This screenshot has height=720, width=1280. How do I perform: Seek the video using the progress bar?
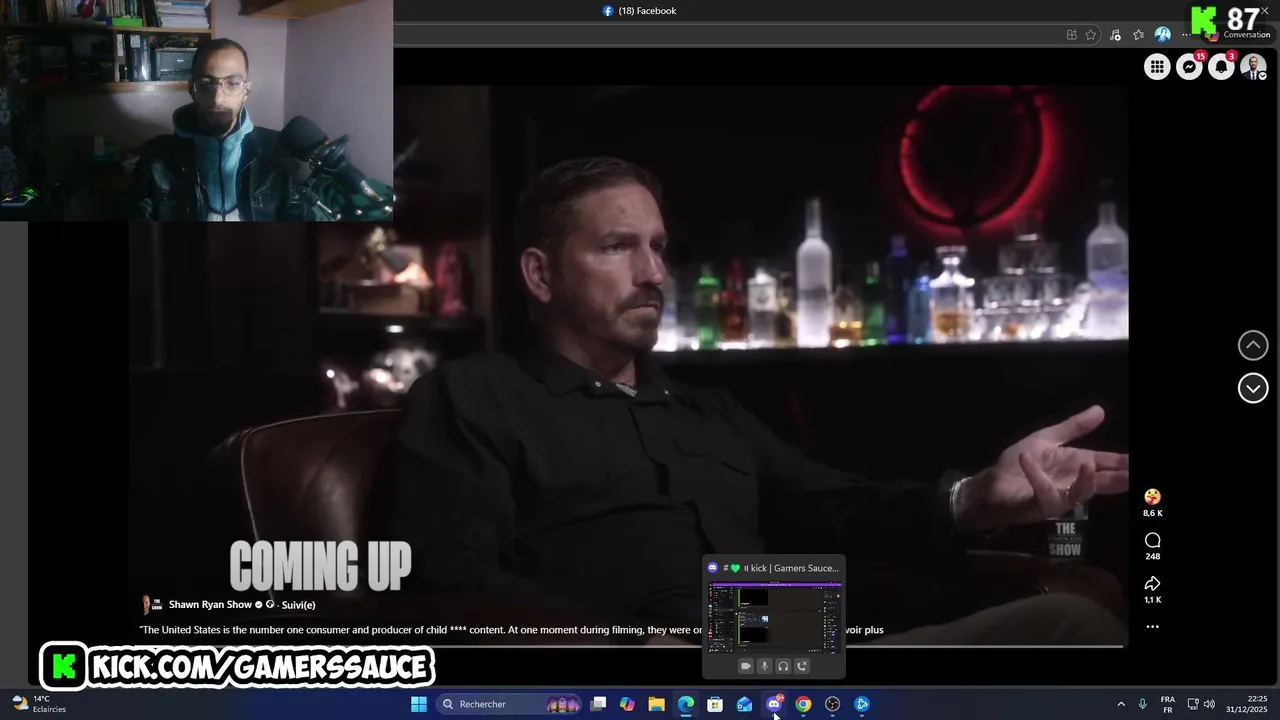pos(628,647)
